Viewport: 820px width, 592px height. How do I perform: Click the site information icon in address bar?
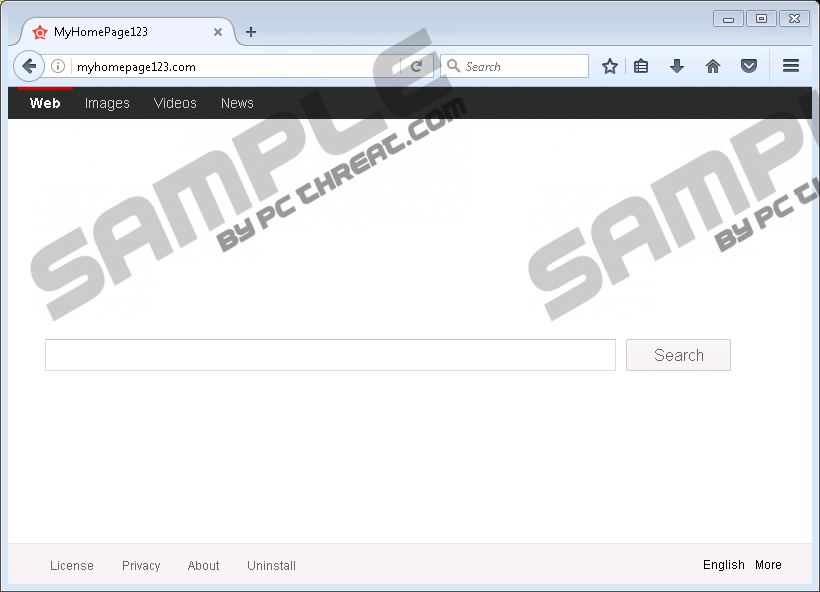pyautogui.click(x=59, y=67)
